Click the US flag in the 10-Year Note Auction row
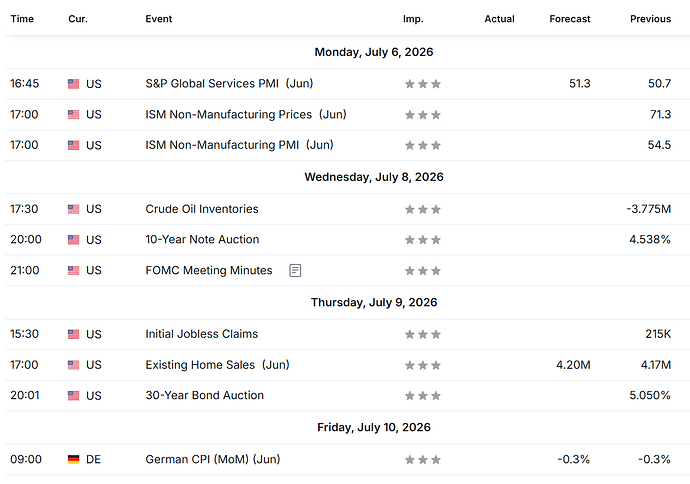690x484 pixels. pyautogui.click(x=73, y=240)
